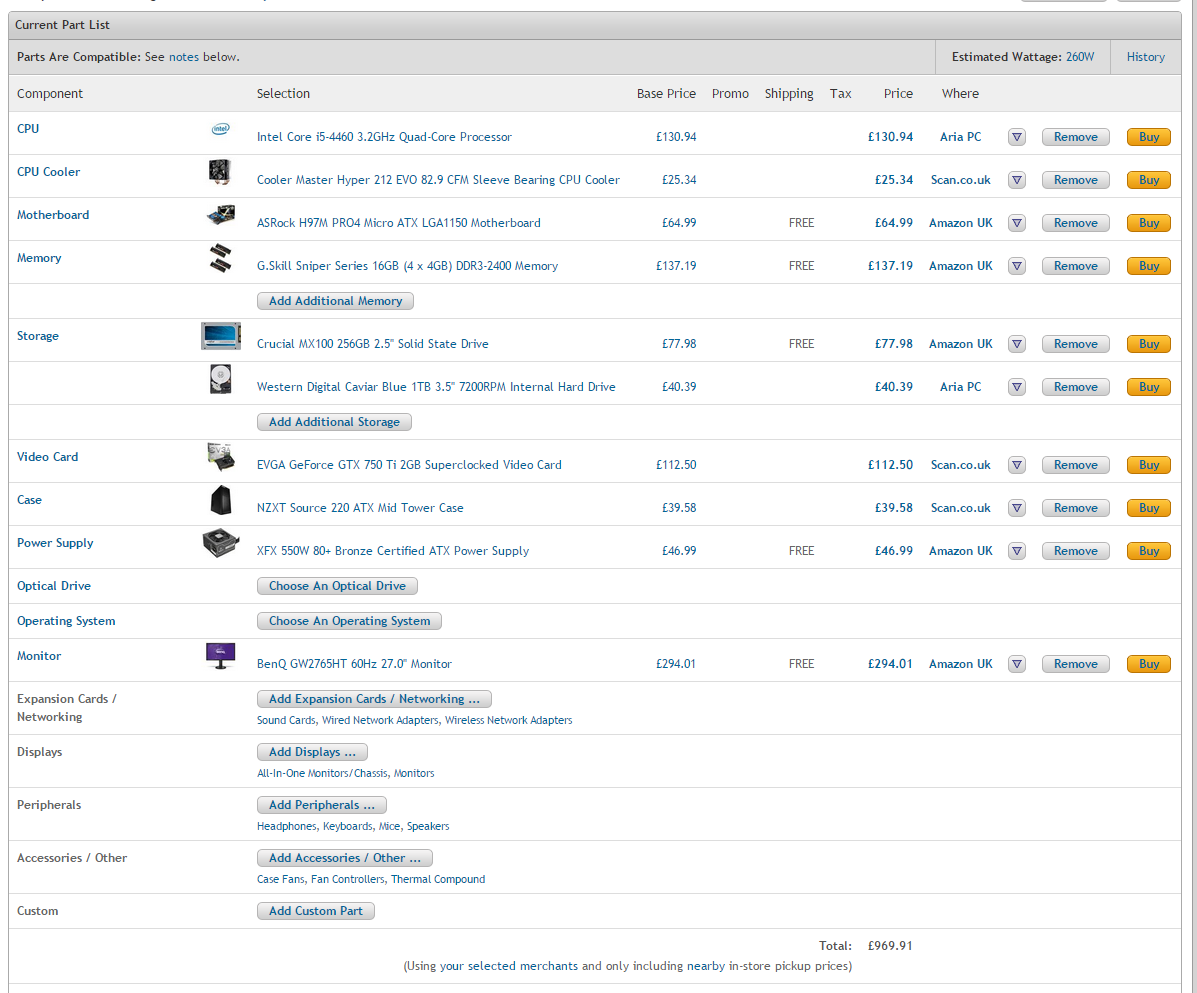Click the 260W estimated wattage link
The height and width of the screenshot is (993, 1197).
[x=1079, y=57]
